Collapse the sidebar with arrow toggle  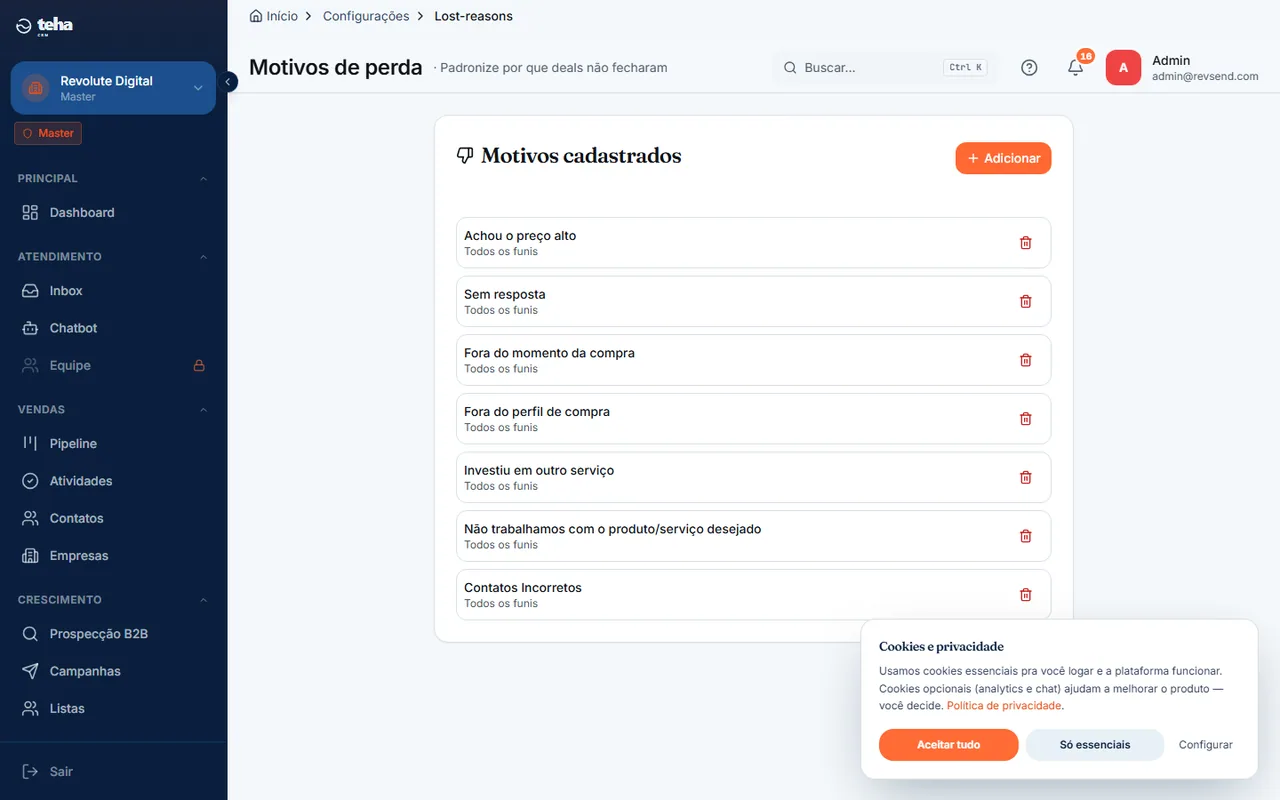[228, 82]
